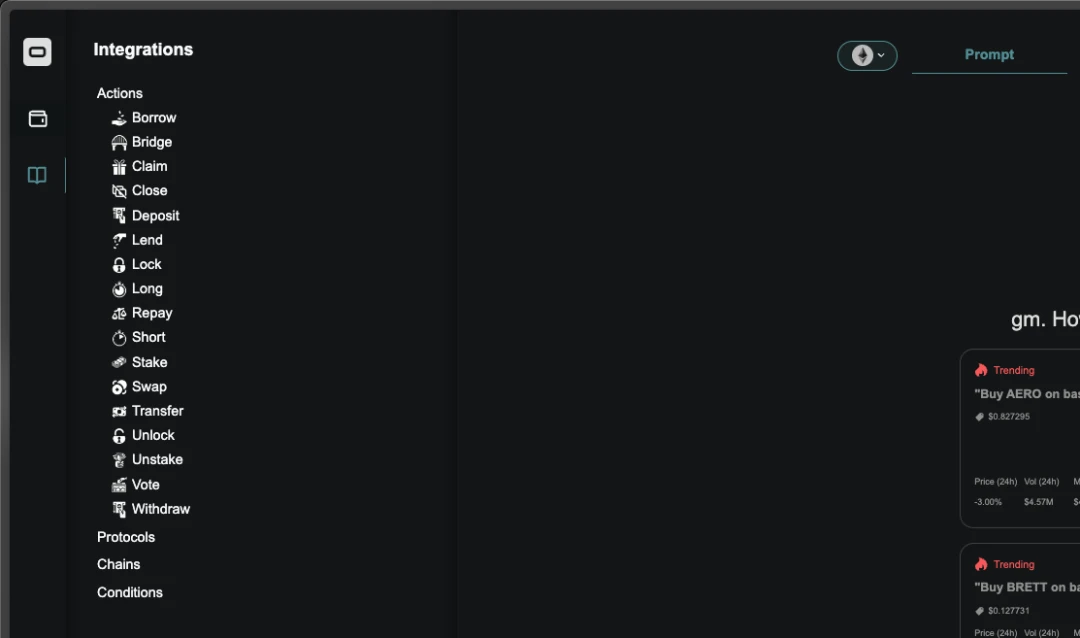Screen dimensions: 1080x638
Task: Click the Bridge arch icon
Action: tap(119, 143)
